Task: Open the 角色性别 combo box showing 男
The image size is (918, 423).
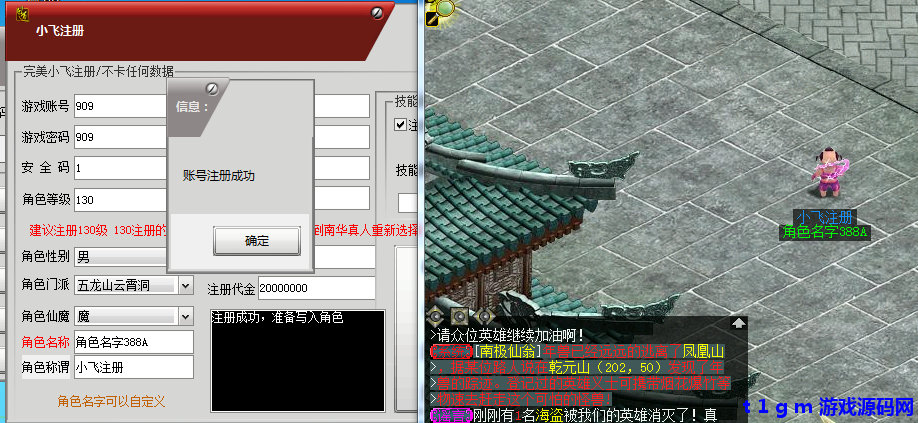Action: tap(120, 257)
